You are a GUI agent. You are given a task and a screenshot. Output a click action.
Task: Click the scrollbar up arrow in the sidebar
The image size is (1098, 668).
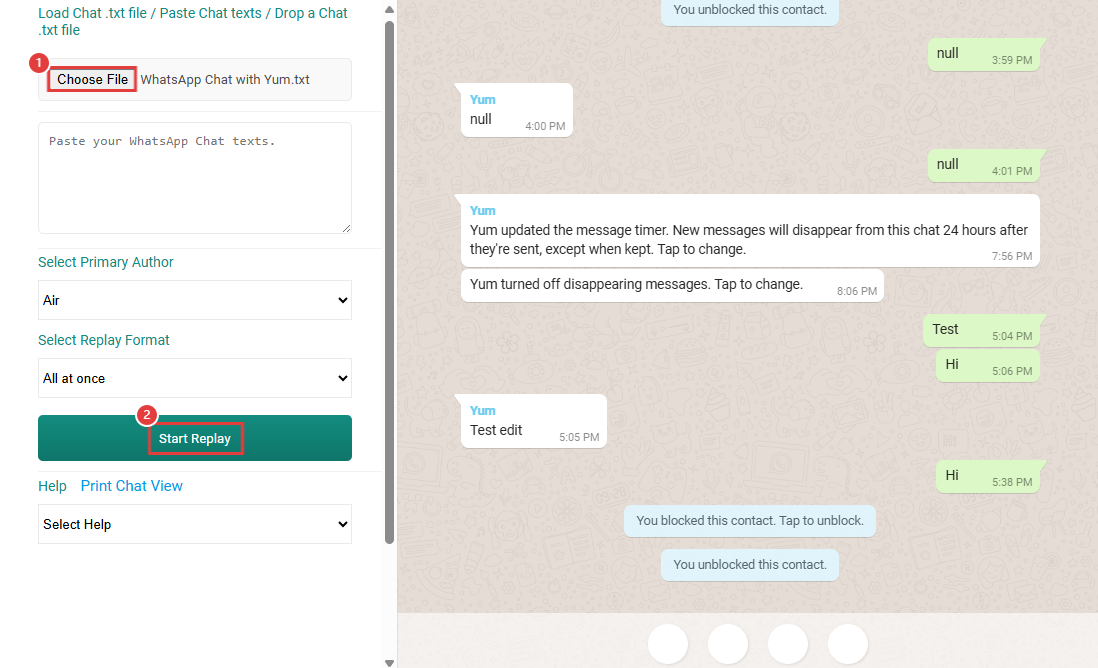tap(388, 8)
